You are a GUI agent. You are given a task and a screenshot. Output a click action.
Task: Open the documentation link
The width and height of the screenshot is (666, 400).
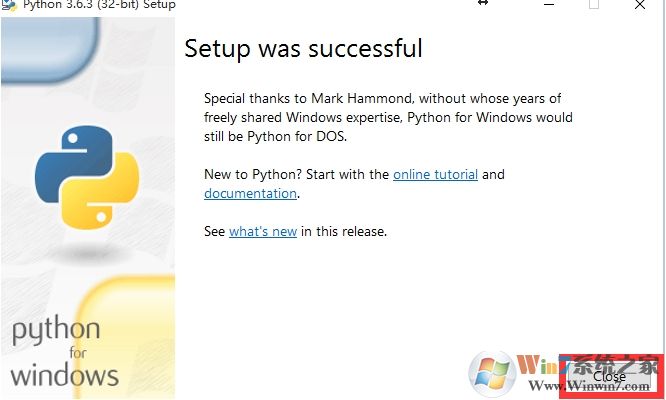click(250, 193)
